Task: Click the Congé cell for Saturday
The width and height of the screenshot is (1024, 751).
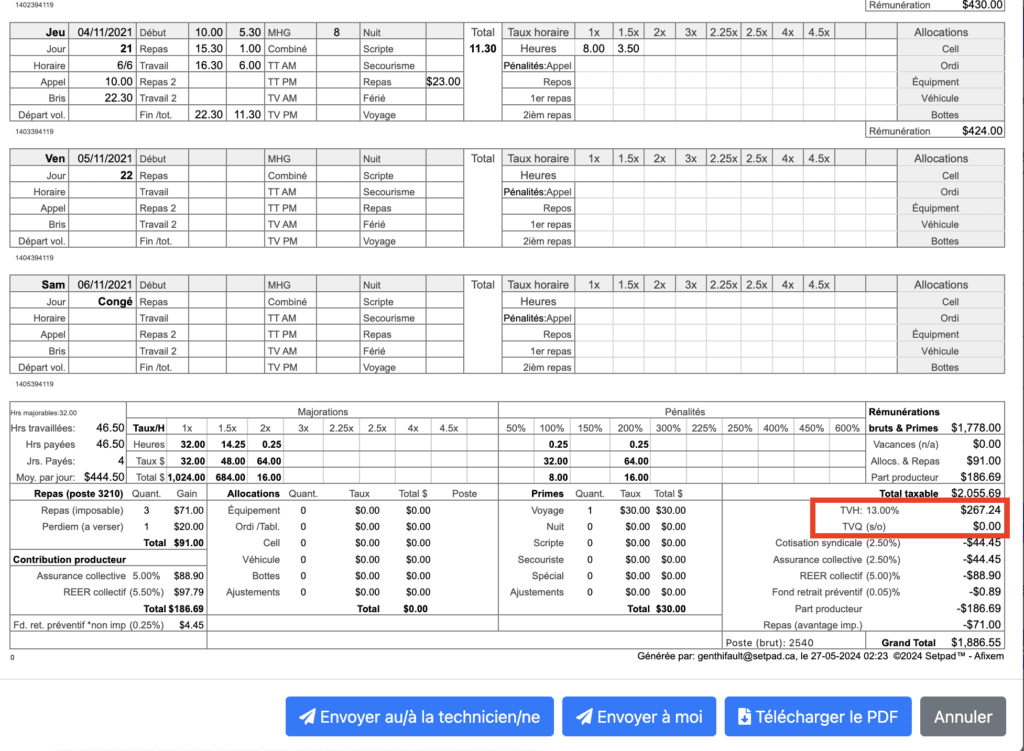Action: pos(115,301)
